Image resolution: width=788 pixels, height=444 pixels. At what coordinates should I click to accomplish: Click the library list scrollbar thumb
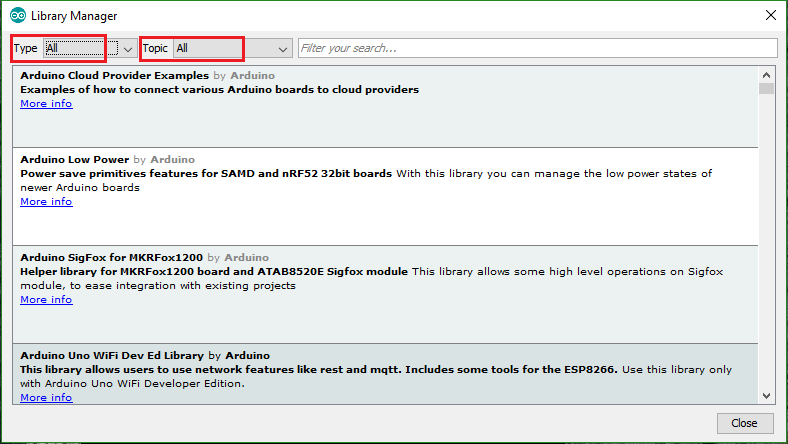[x=766, y=88]
